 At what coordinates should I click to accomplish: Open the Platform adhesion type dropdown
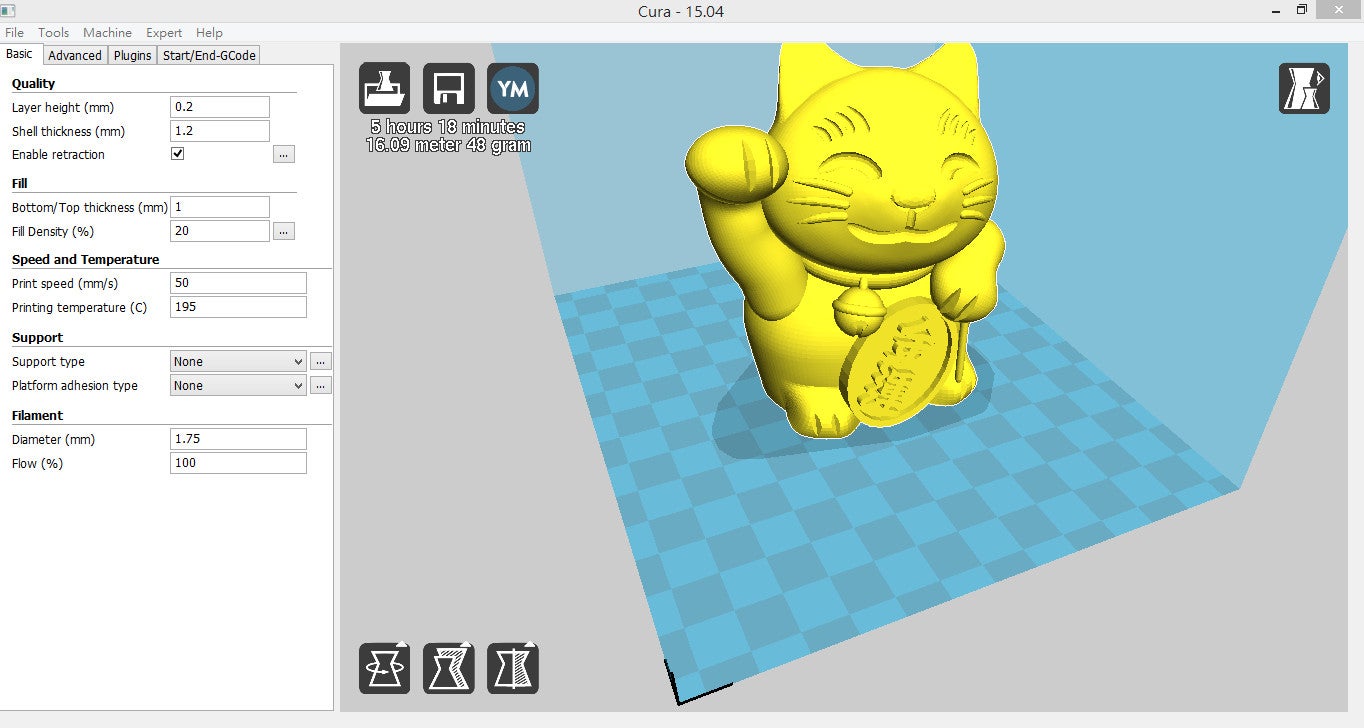238,385
